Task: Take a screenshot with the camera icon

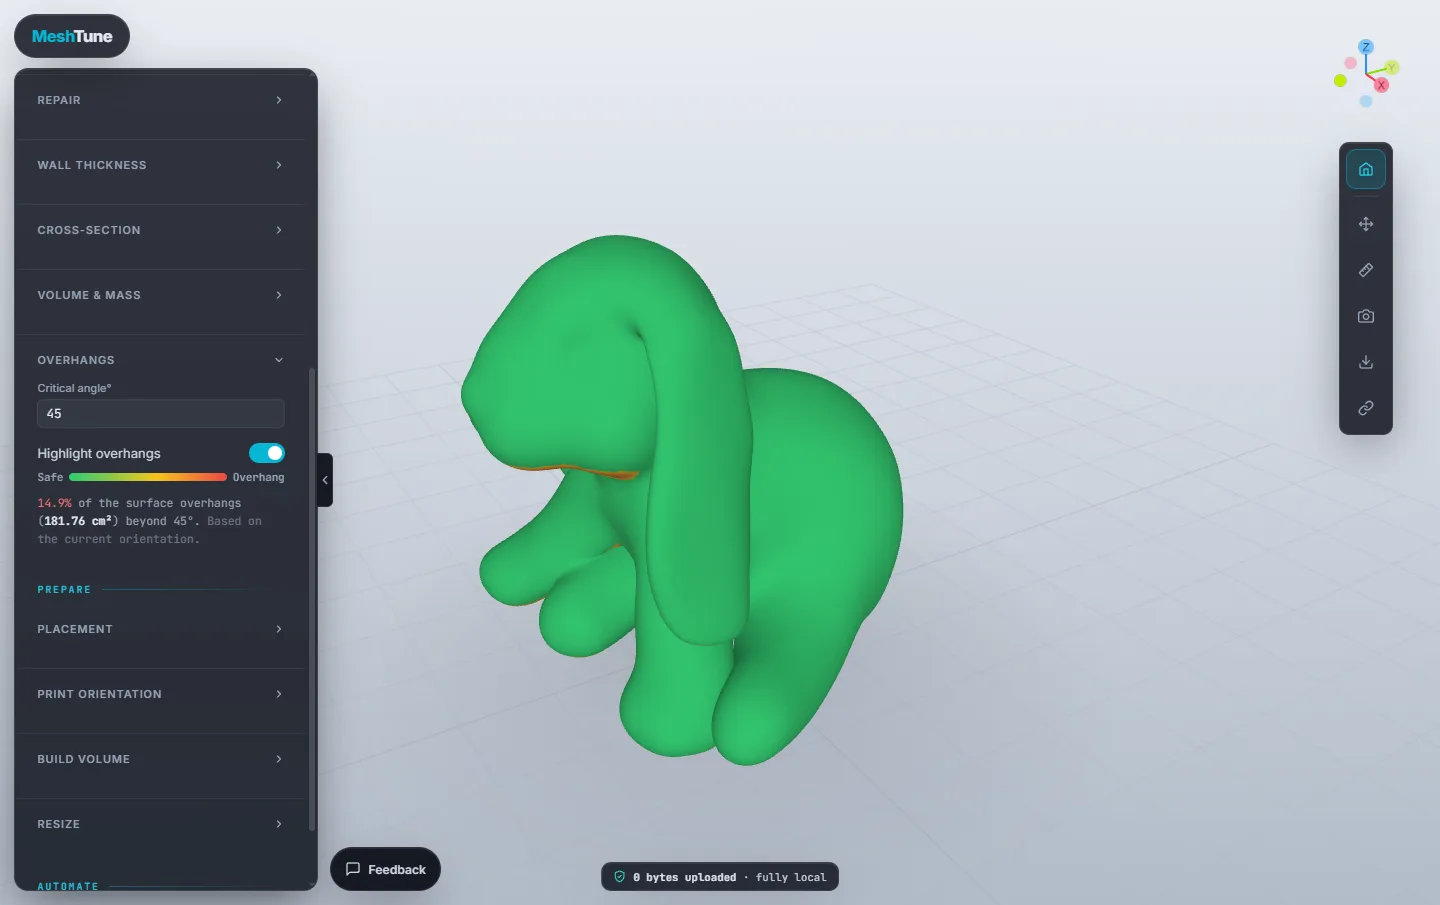Action: pos(1366,316)
